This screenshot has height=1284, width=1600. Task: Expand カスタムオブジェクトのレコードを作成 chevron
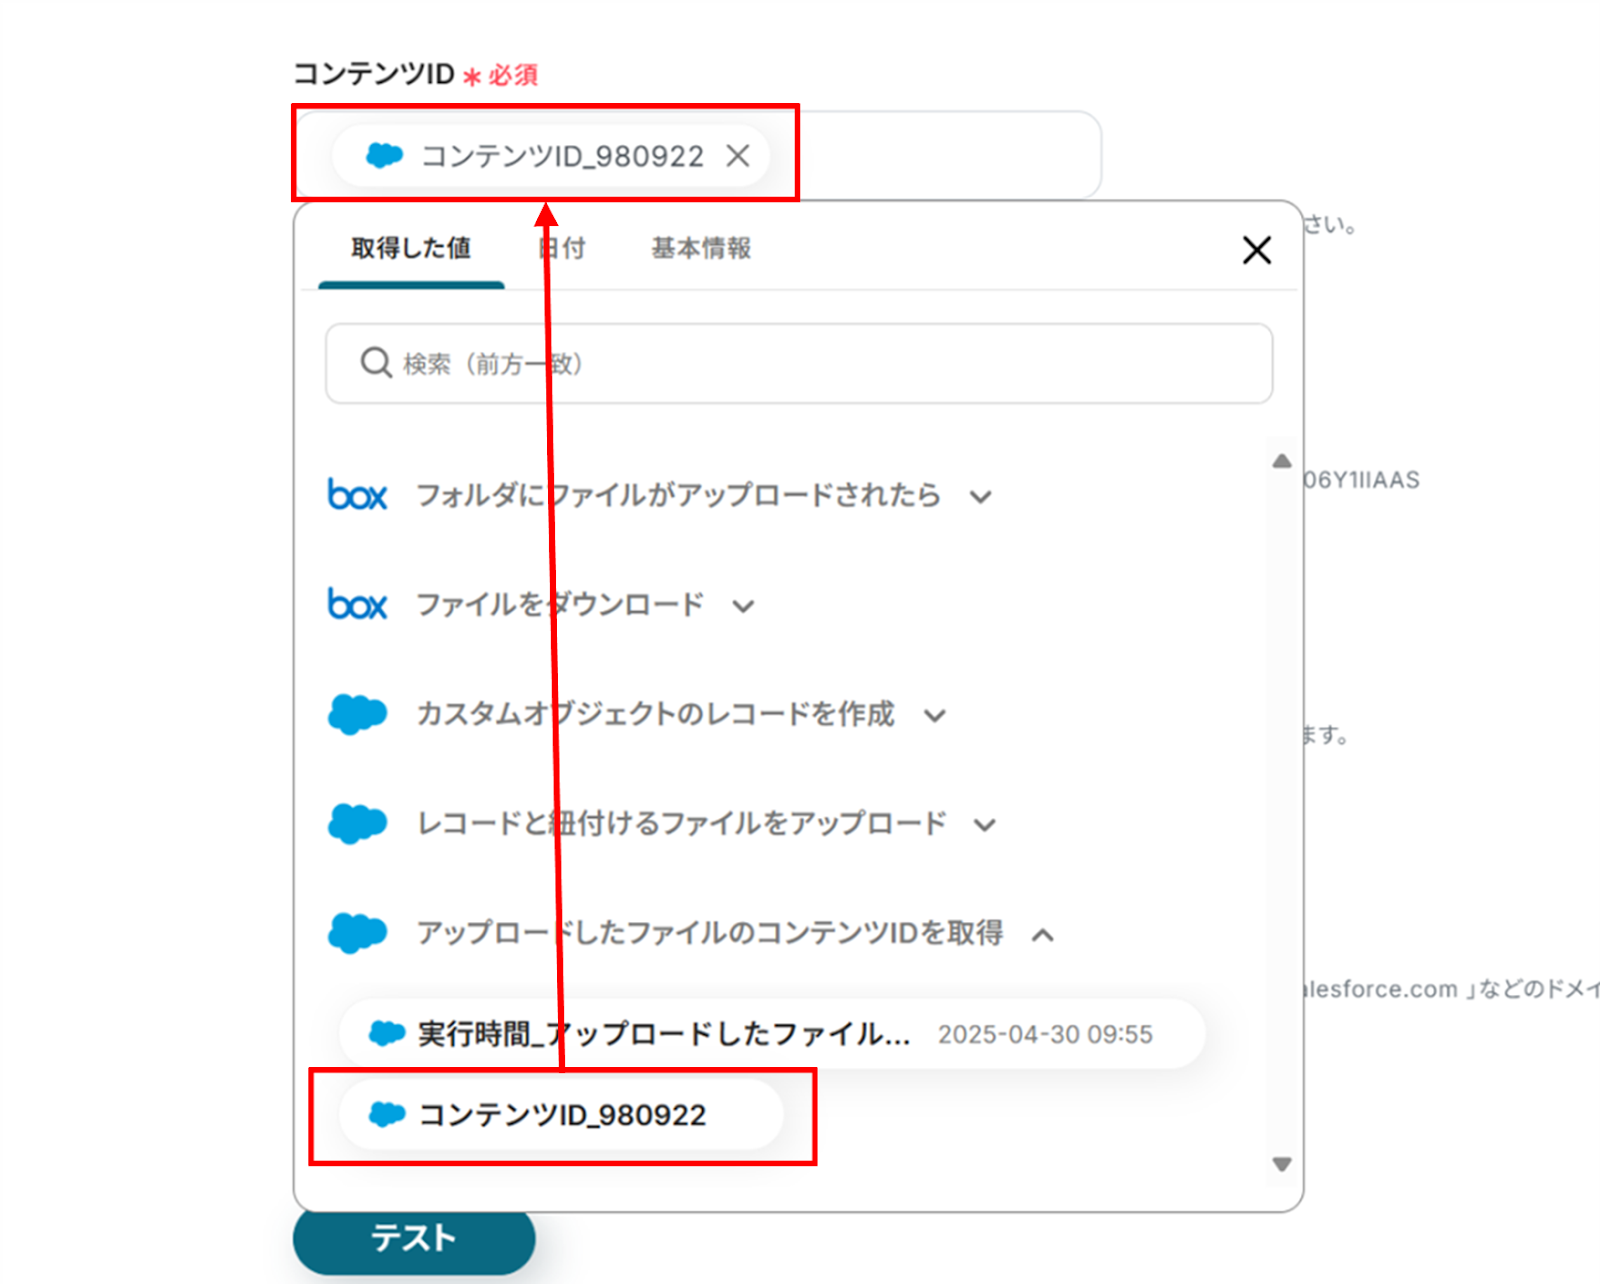(x=935, y=716)
